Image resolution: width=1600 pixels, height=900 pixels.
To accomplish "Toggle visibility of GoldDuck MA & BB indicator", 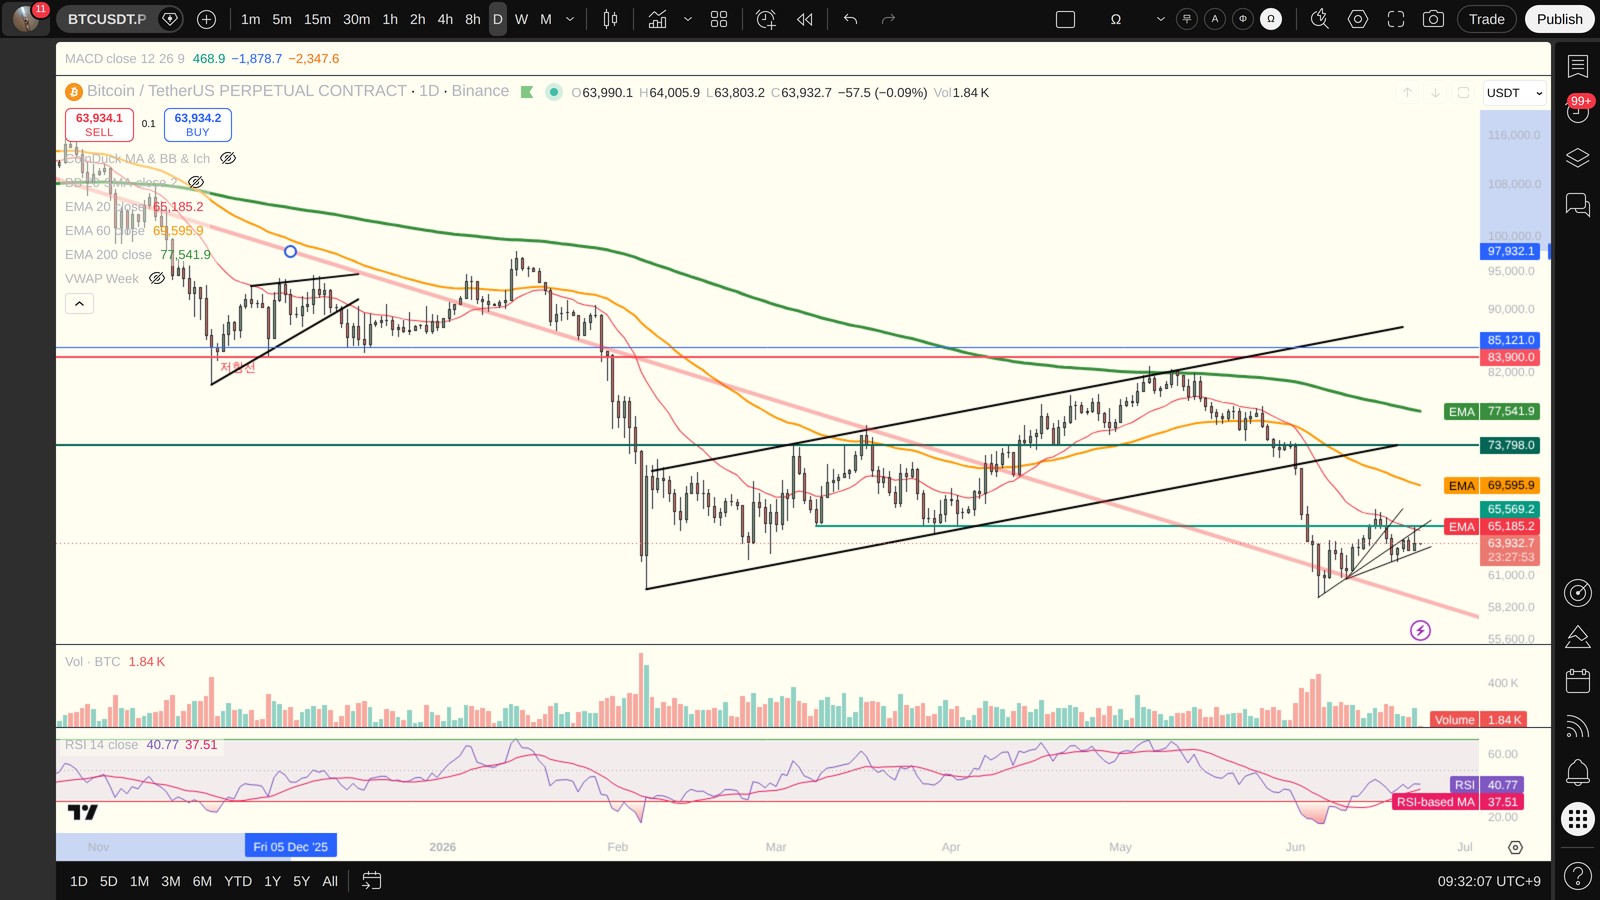I will tap(228, 158).
